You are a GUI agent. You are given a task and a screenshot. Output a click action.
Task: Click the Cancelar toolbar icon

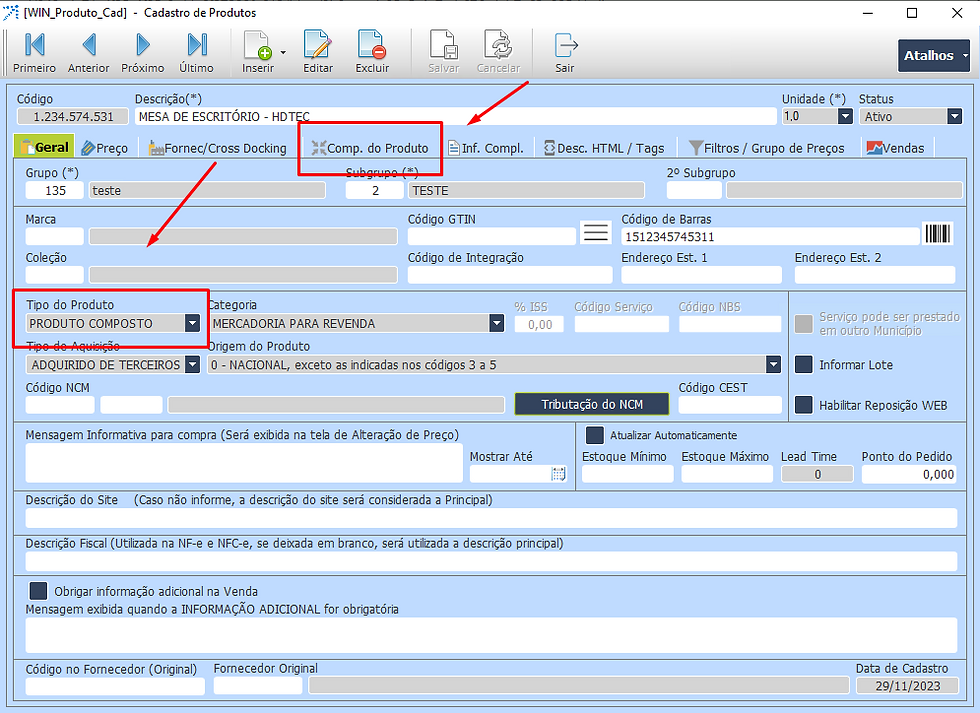(498, 45)
